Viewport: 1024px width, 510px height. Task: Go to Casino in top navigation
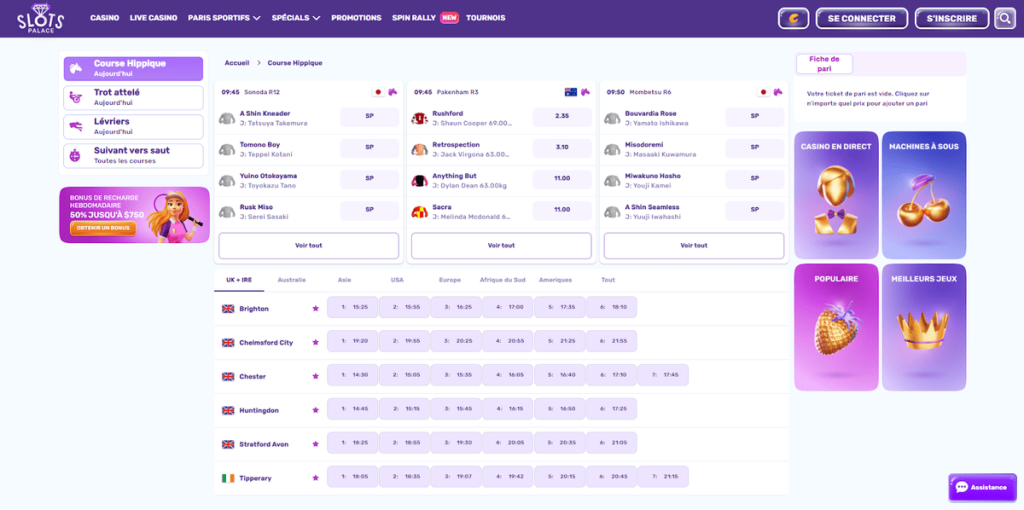tap(104, 18)
